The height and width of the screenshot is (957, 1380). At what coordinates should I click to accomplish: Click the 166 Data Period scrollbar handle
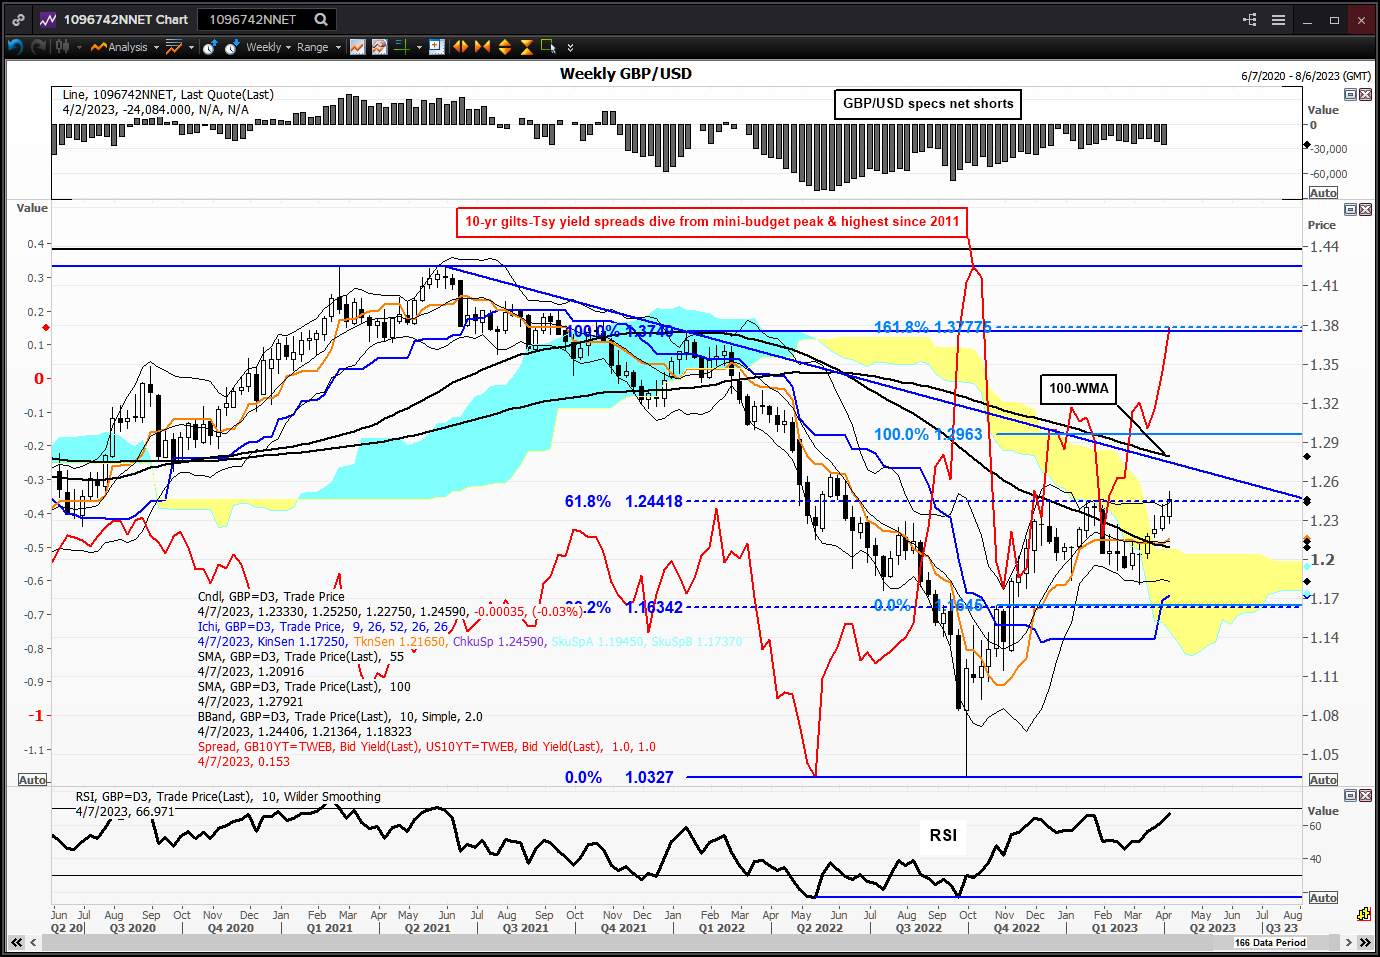(1269, 942)
